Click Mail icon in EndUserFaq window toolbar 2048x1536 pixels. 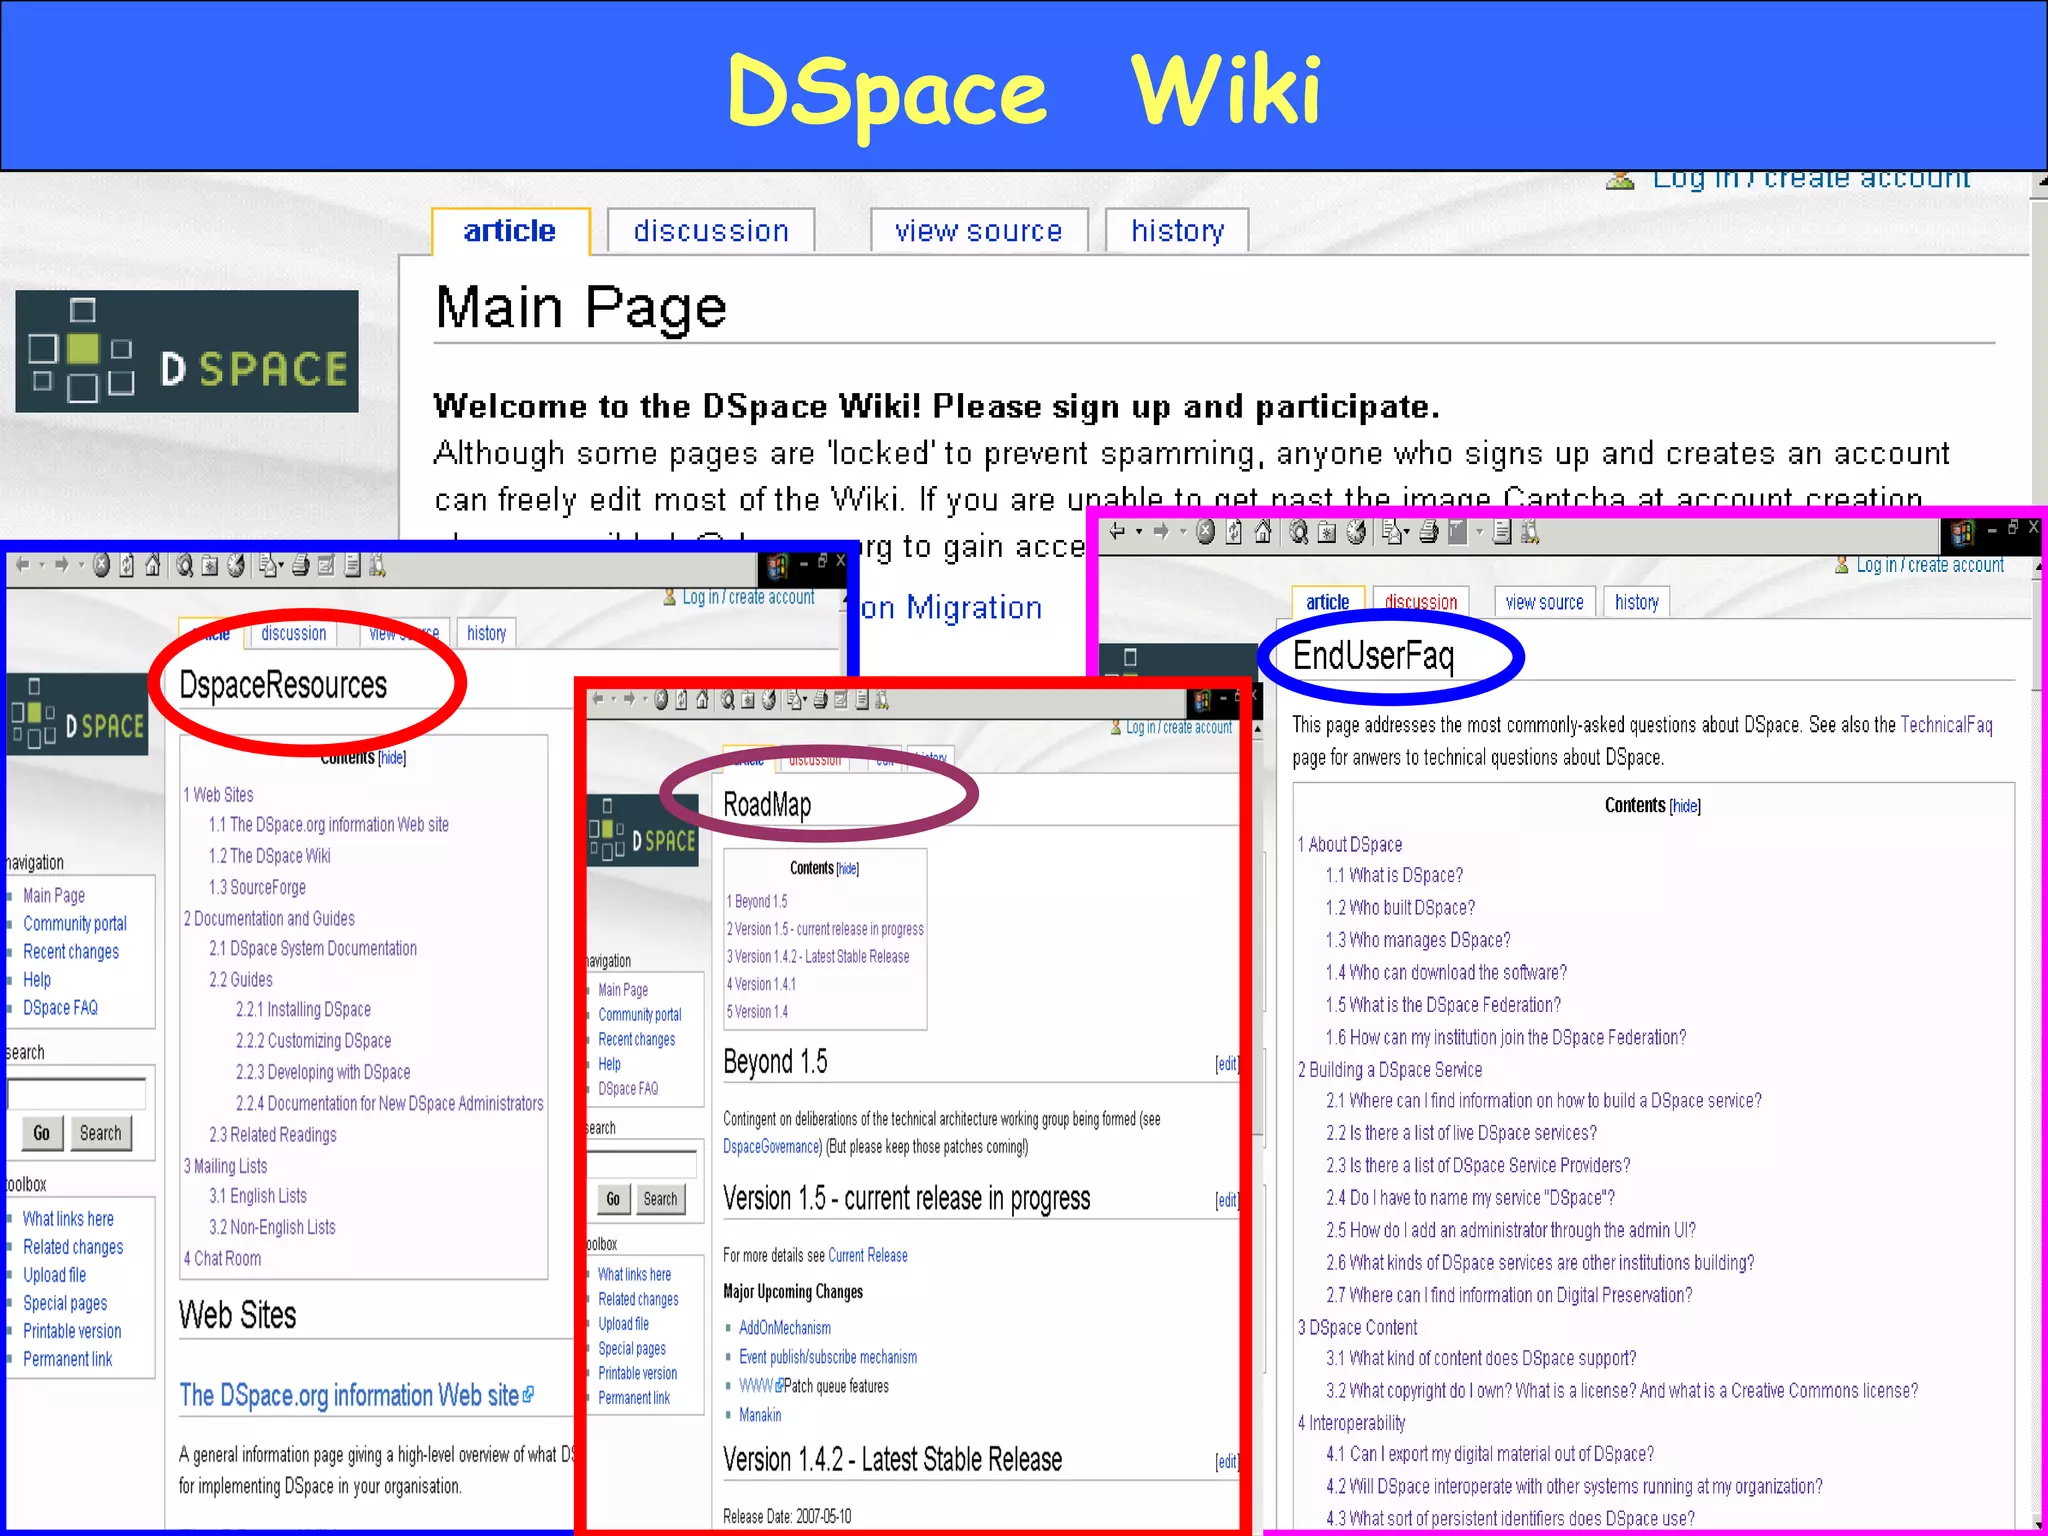pos(1391,531)
